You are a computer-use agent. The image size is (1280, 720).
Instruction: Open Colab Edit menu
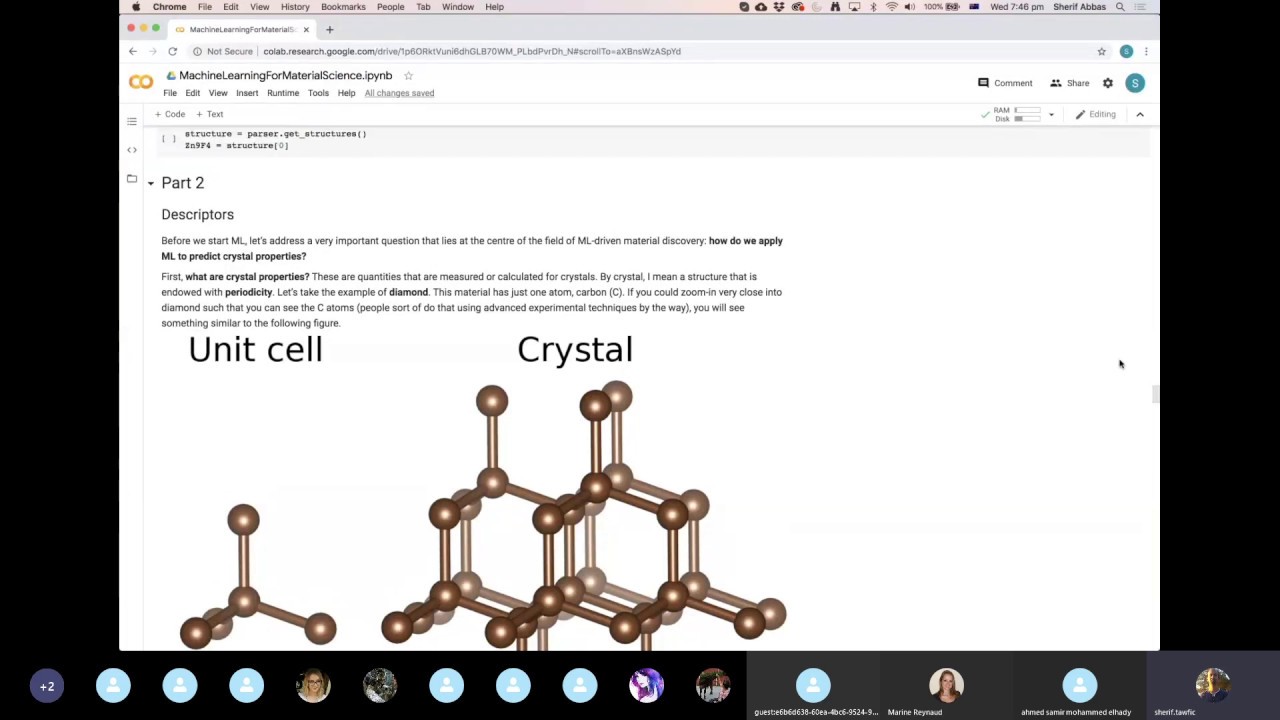click(x=192, y=93)
